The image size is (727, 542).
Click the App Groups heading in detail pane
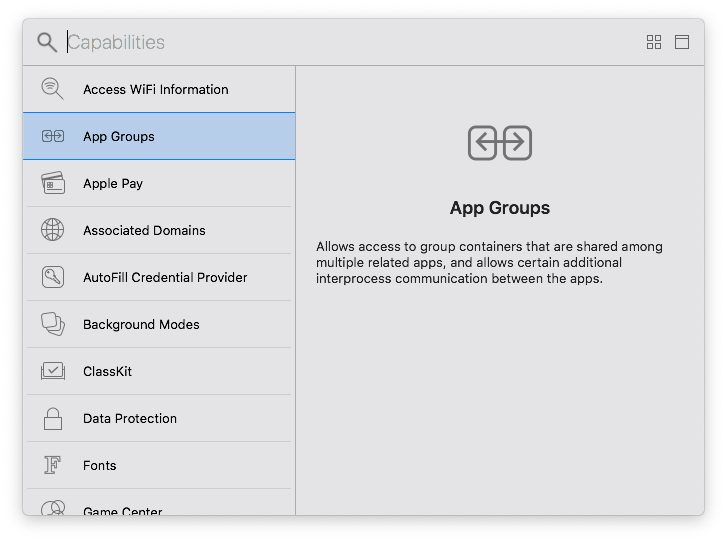tap(499, 208)
